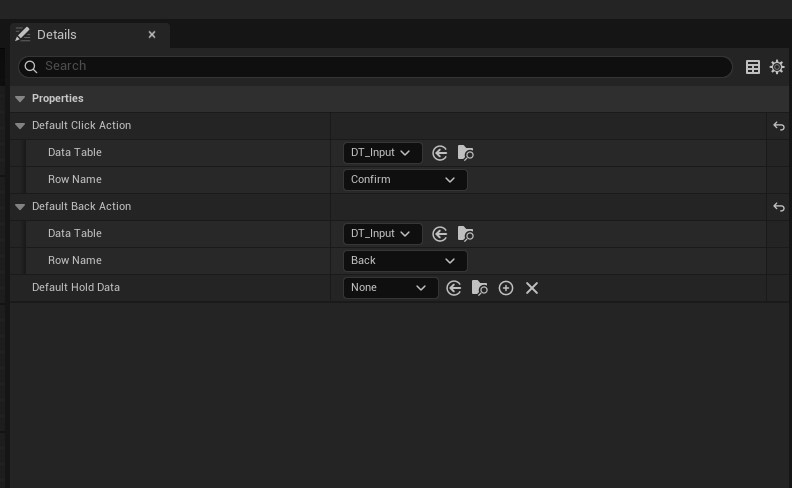This screenshot has width=792, height=488.
Task: Select Row Name label under Default Click Action
Action: [75, 179]
